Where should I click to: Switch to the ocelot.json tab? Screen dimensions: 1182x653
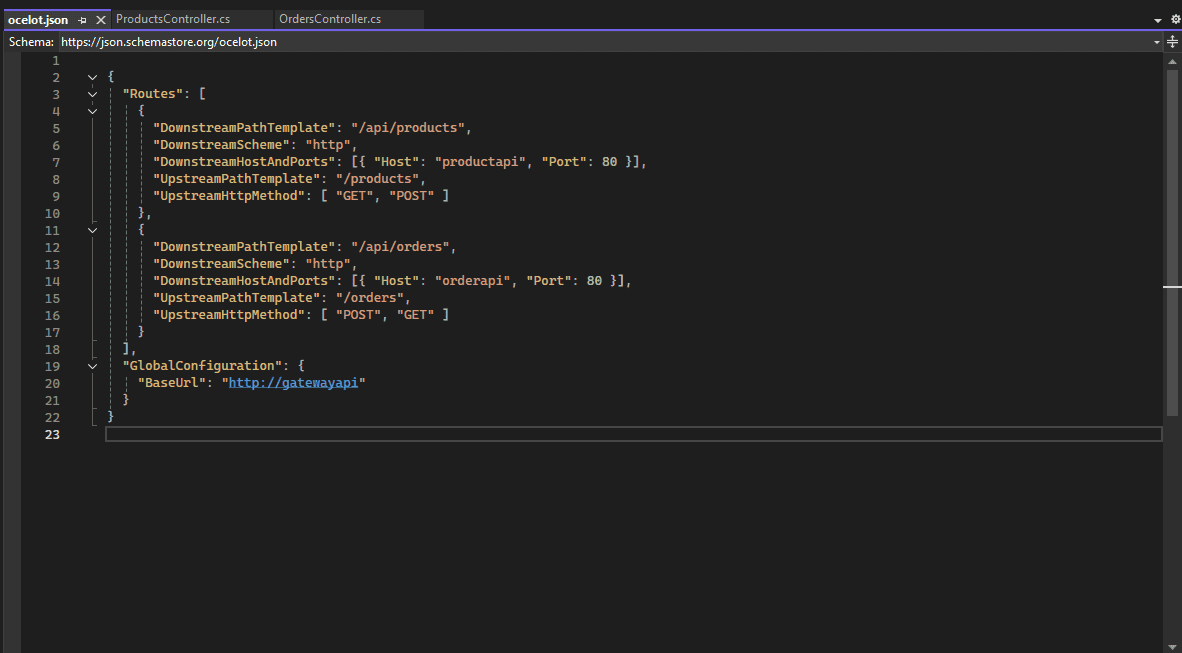coord(38,20)
